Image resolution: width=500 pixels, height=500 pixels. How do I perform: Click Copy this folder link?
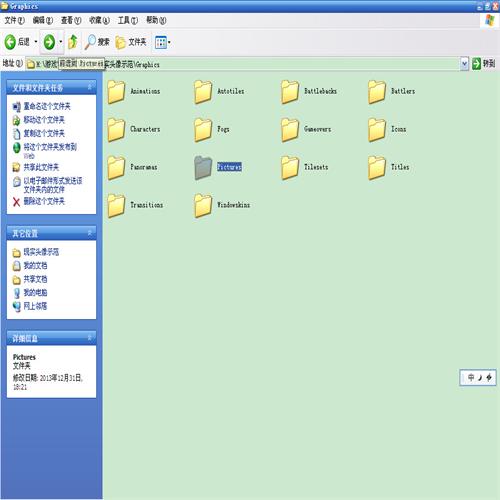tap(44, 134)
